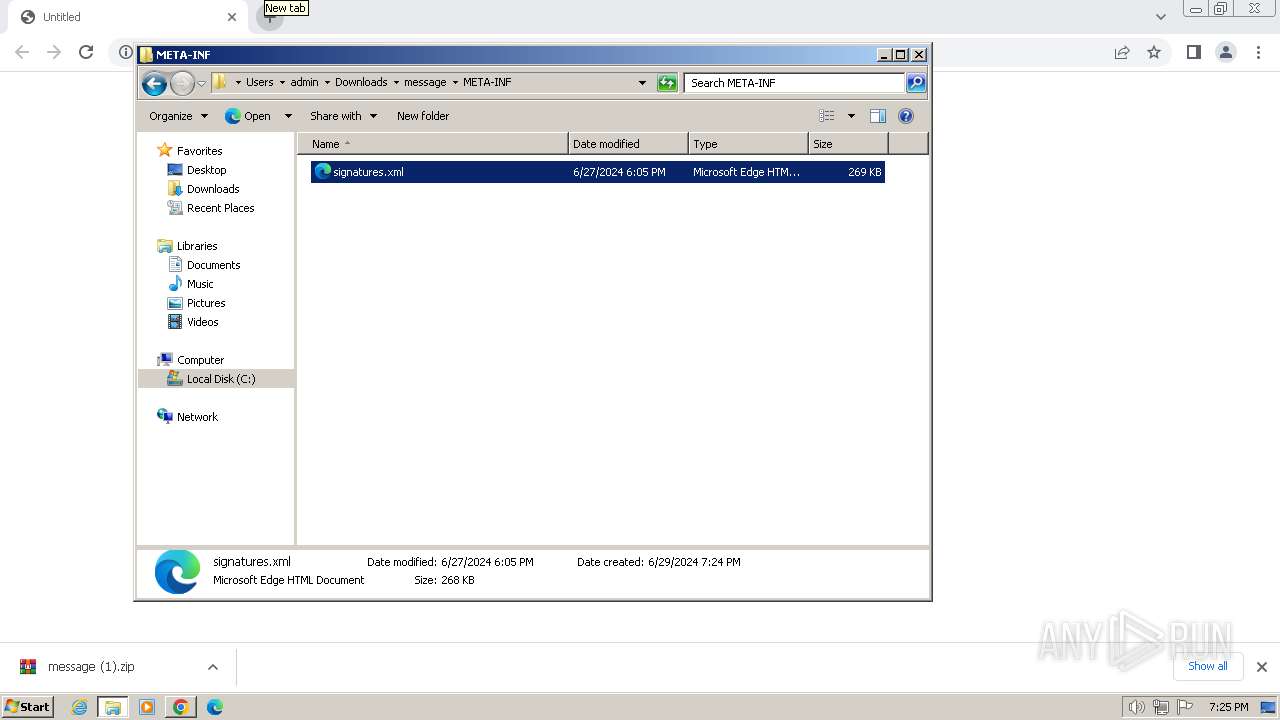This screenshot has width=1280, height=720.
Task: Bookmark this tab with the star
Action: 1154,52
